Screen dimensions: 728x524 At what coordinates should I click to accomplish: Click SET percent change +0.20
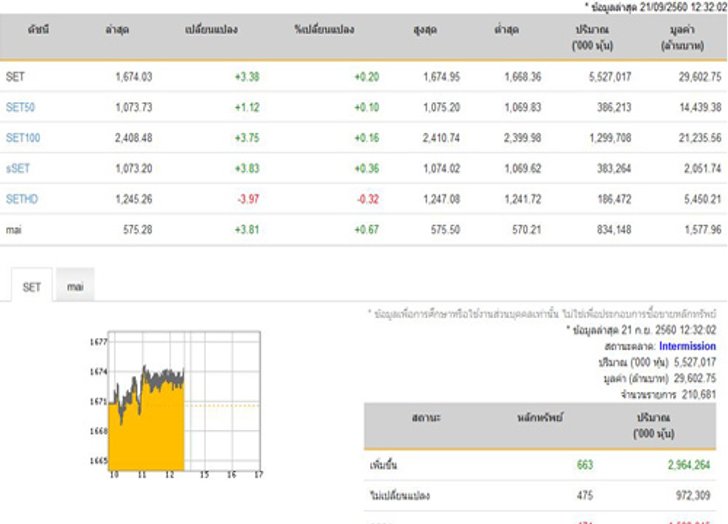367,77
